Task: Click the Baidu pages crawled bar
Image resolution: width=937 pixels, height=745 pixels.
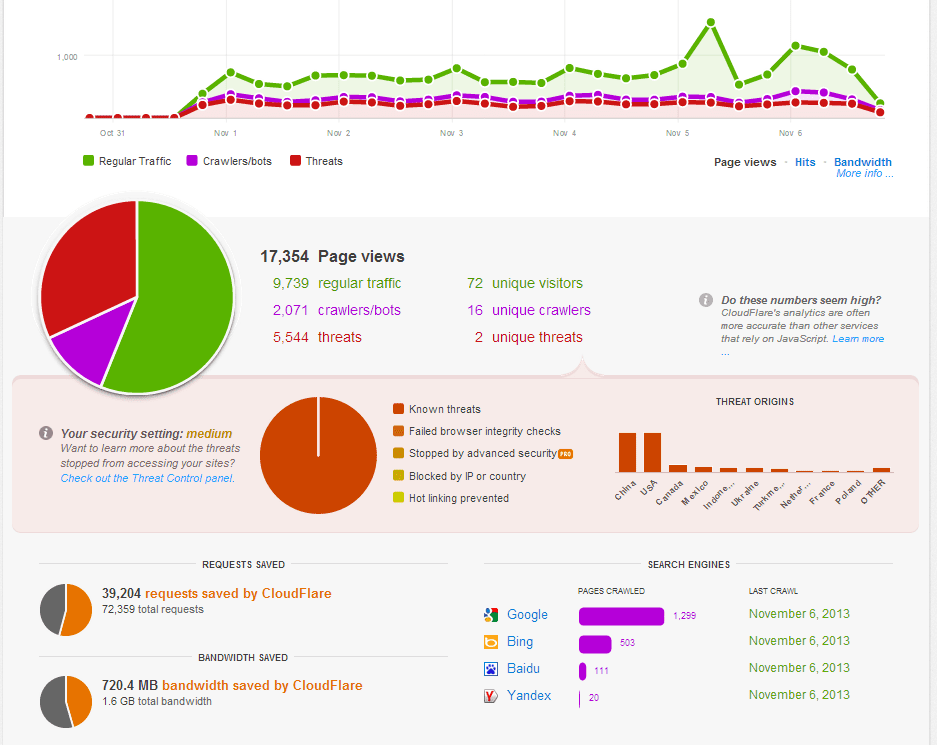Action: pyautogui.click(x=583, y=670)
